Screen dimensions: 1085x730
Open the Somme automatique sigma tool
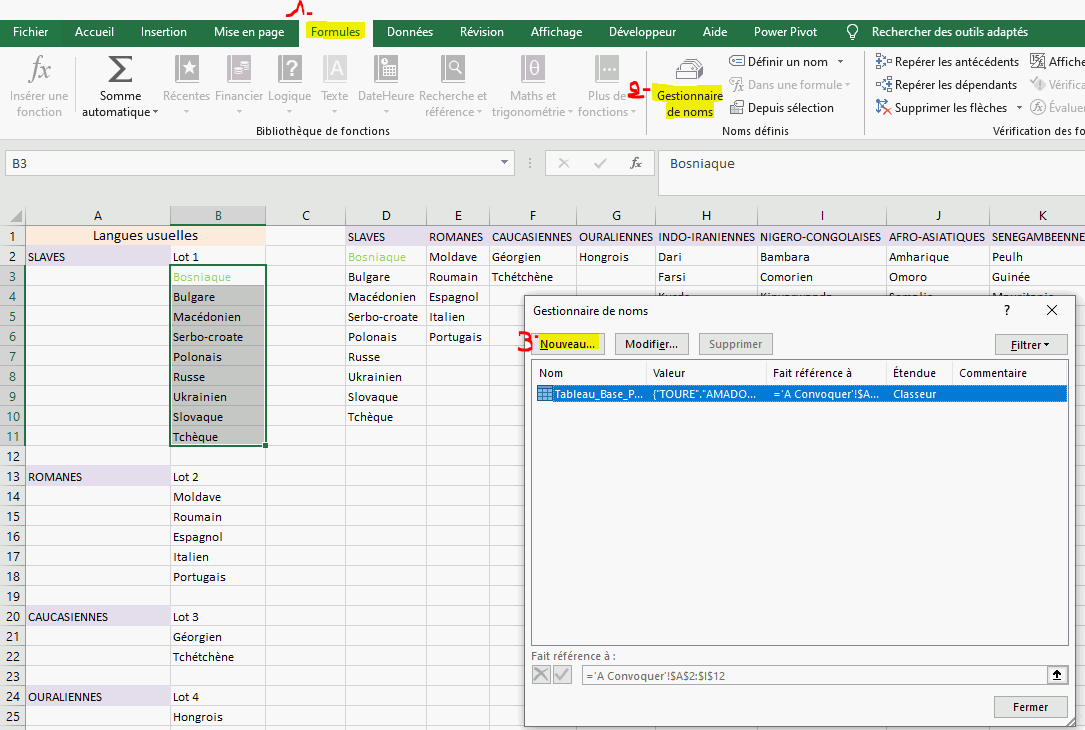119,71
